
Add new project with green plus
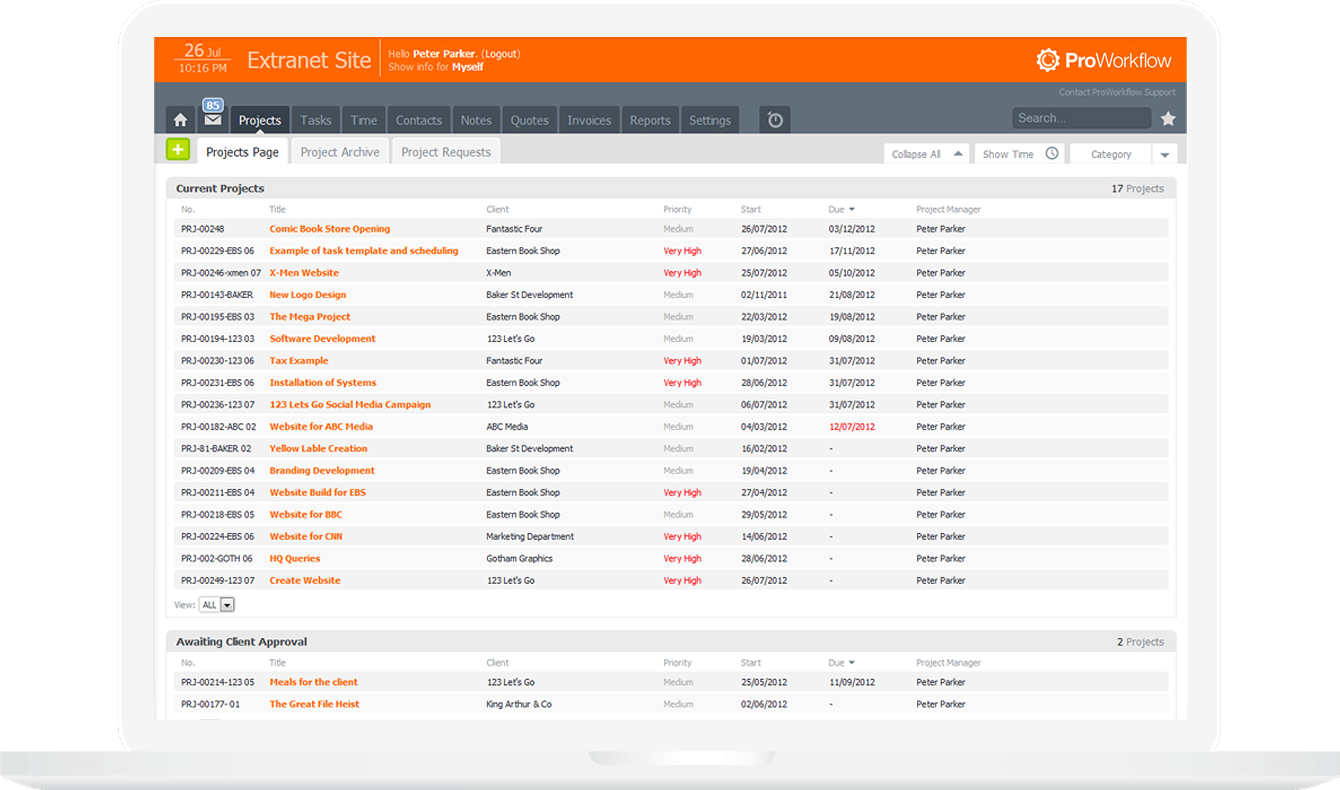click(x=178, y=150)
